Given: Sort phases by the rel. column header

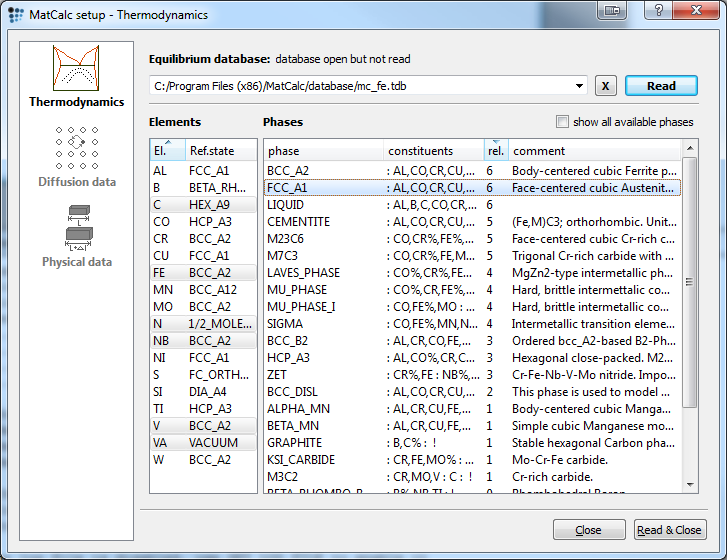Looking at the screenshot, I should point(495,151).
